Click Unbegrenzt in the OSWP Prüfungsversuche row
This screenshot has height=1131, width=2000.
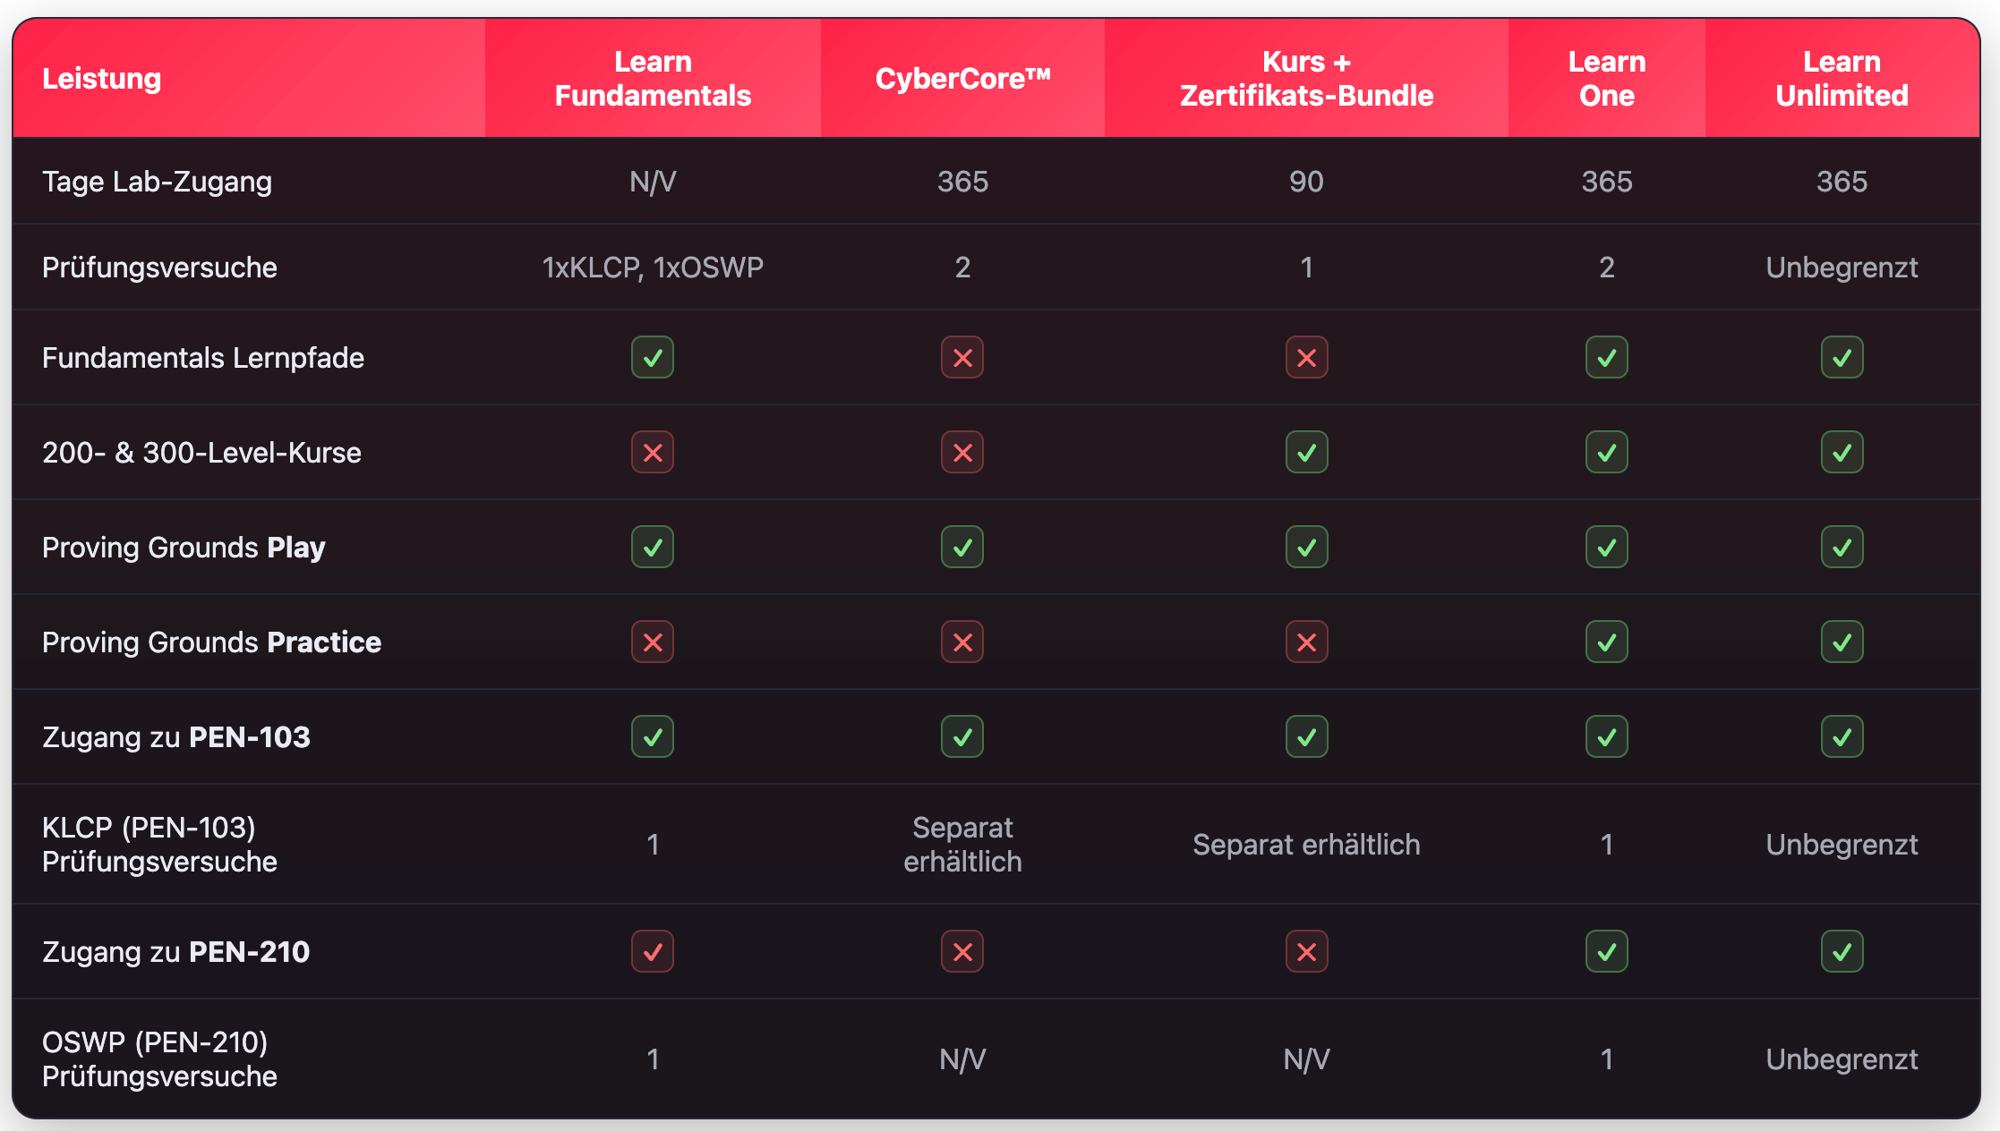pyautogui.click(x=1841, y=1059)
